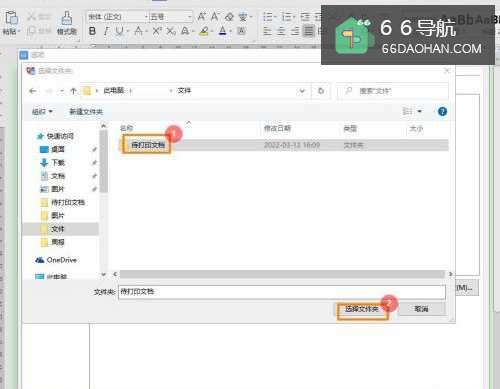The width and height of the screenshot is (500, 389).
Task: Click 新建文件夹 new folder button
Action: tap(86, 111)
